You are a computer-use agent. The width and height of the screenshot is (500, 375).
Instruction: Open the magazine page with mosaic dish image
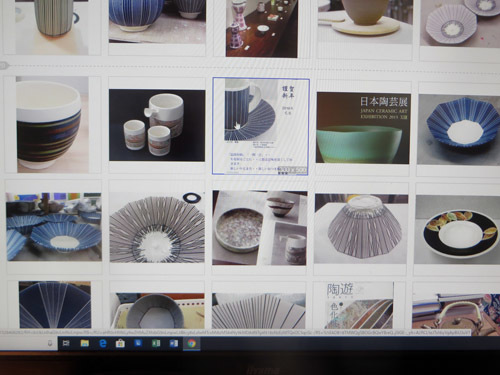[260, 228]
